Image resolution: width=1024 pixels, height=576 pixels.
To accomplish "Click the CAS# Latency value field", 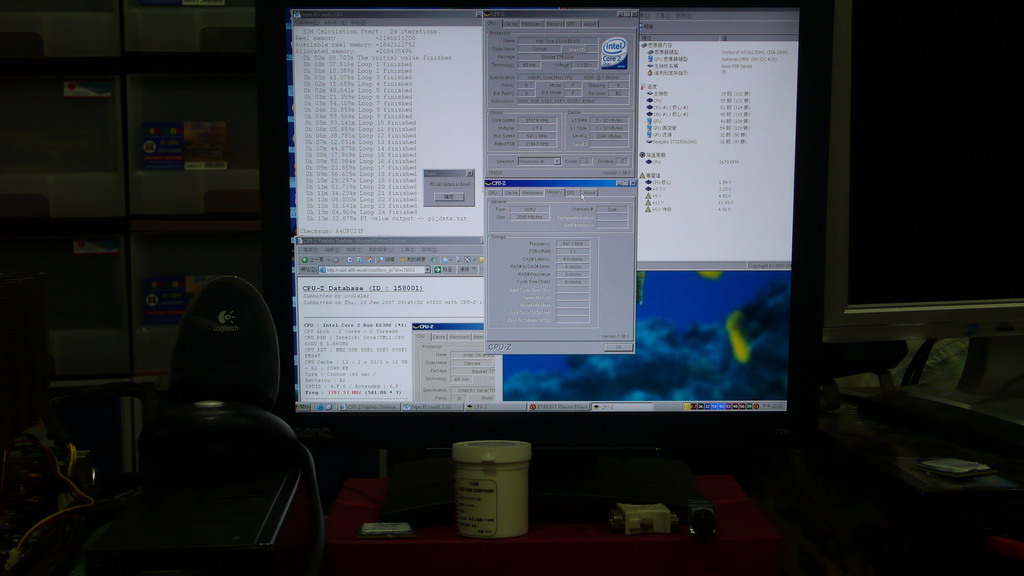I will [573, 259].
